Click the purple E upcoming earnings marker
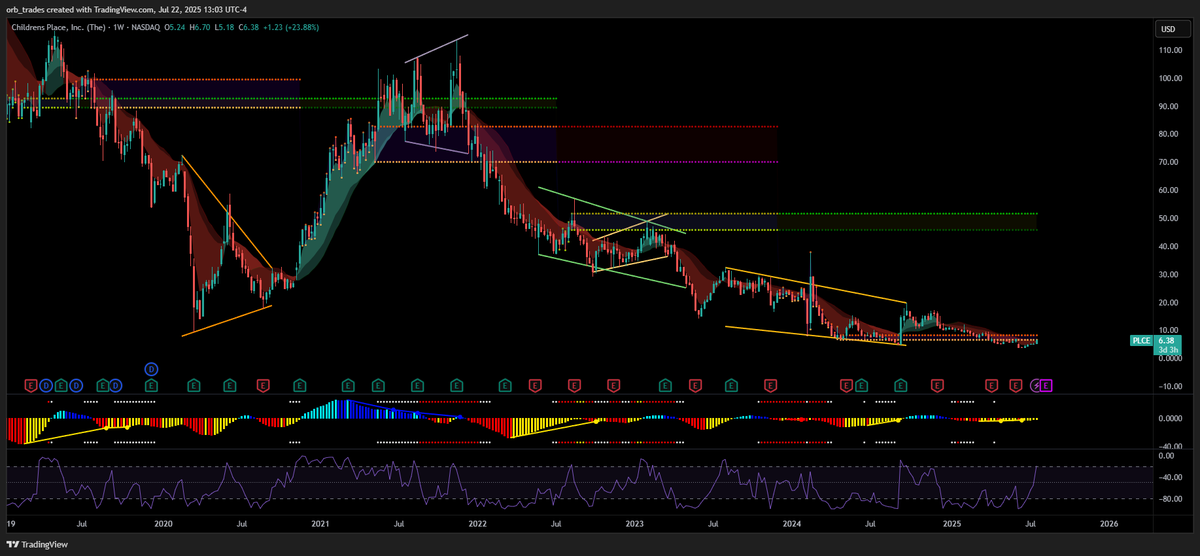Image resolution: width=1200 pixels, height=556 pixels. 1048,384
